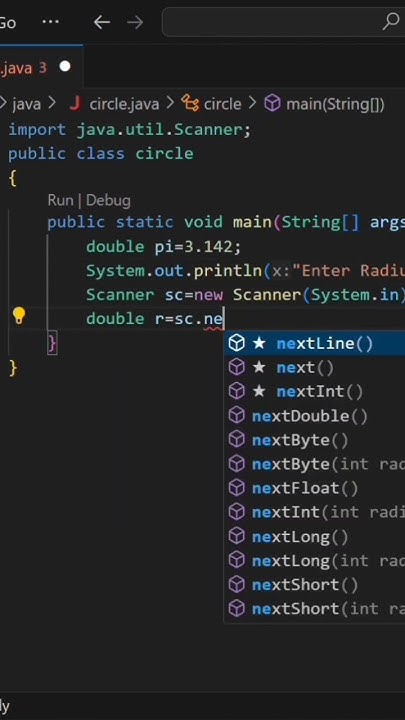Select the nextByte(int radix) suggestion
The width and height of the screenshot is (405, 720).
[315, 464]
